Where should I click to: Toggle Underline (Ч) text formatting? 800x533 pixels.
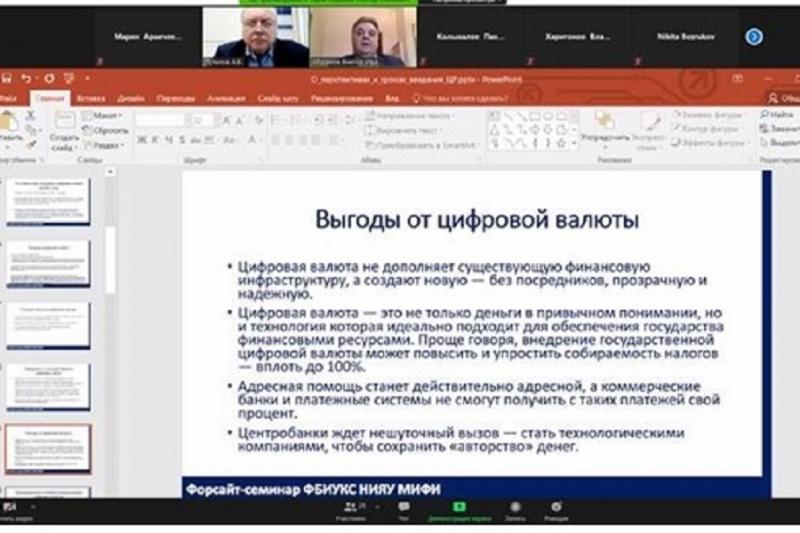(168, 139)
